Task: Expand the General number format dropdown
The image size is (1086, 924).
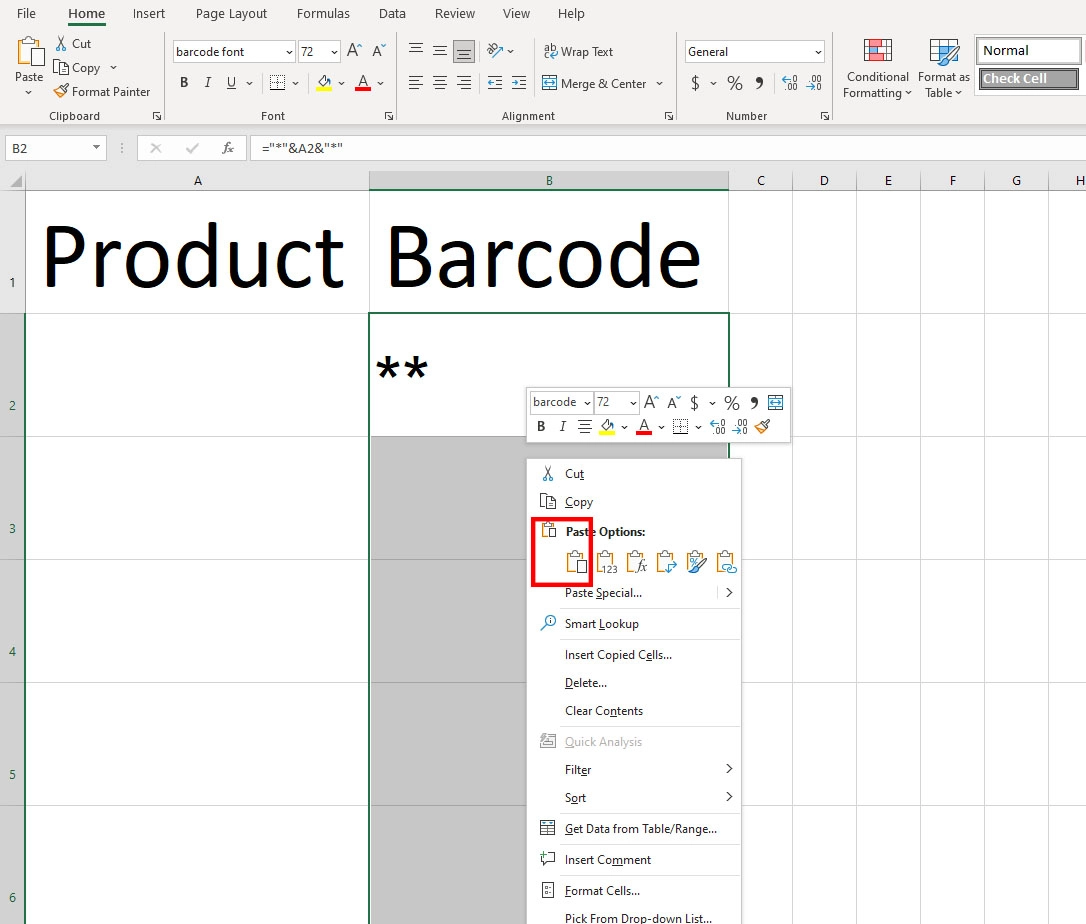Action: (818, 52)
